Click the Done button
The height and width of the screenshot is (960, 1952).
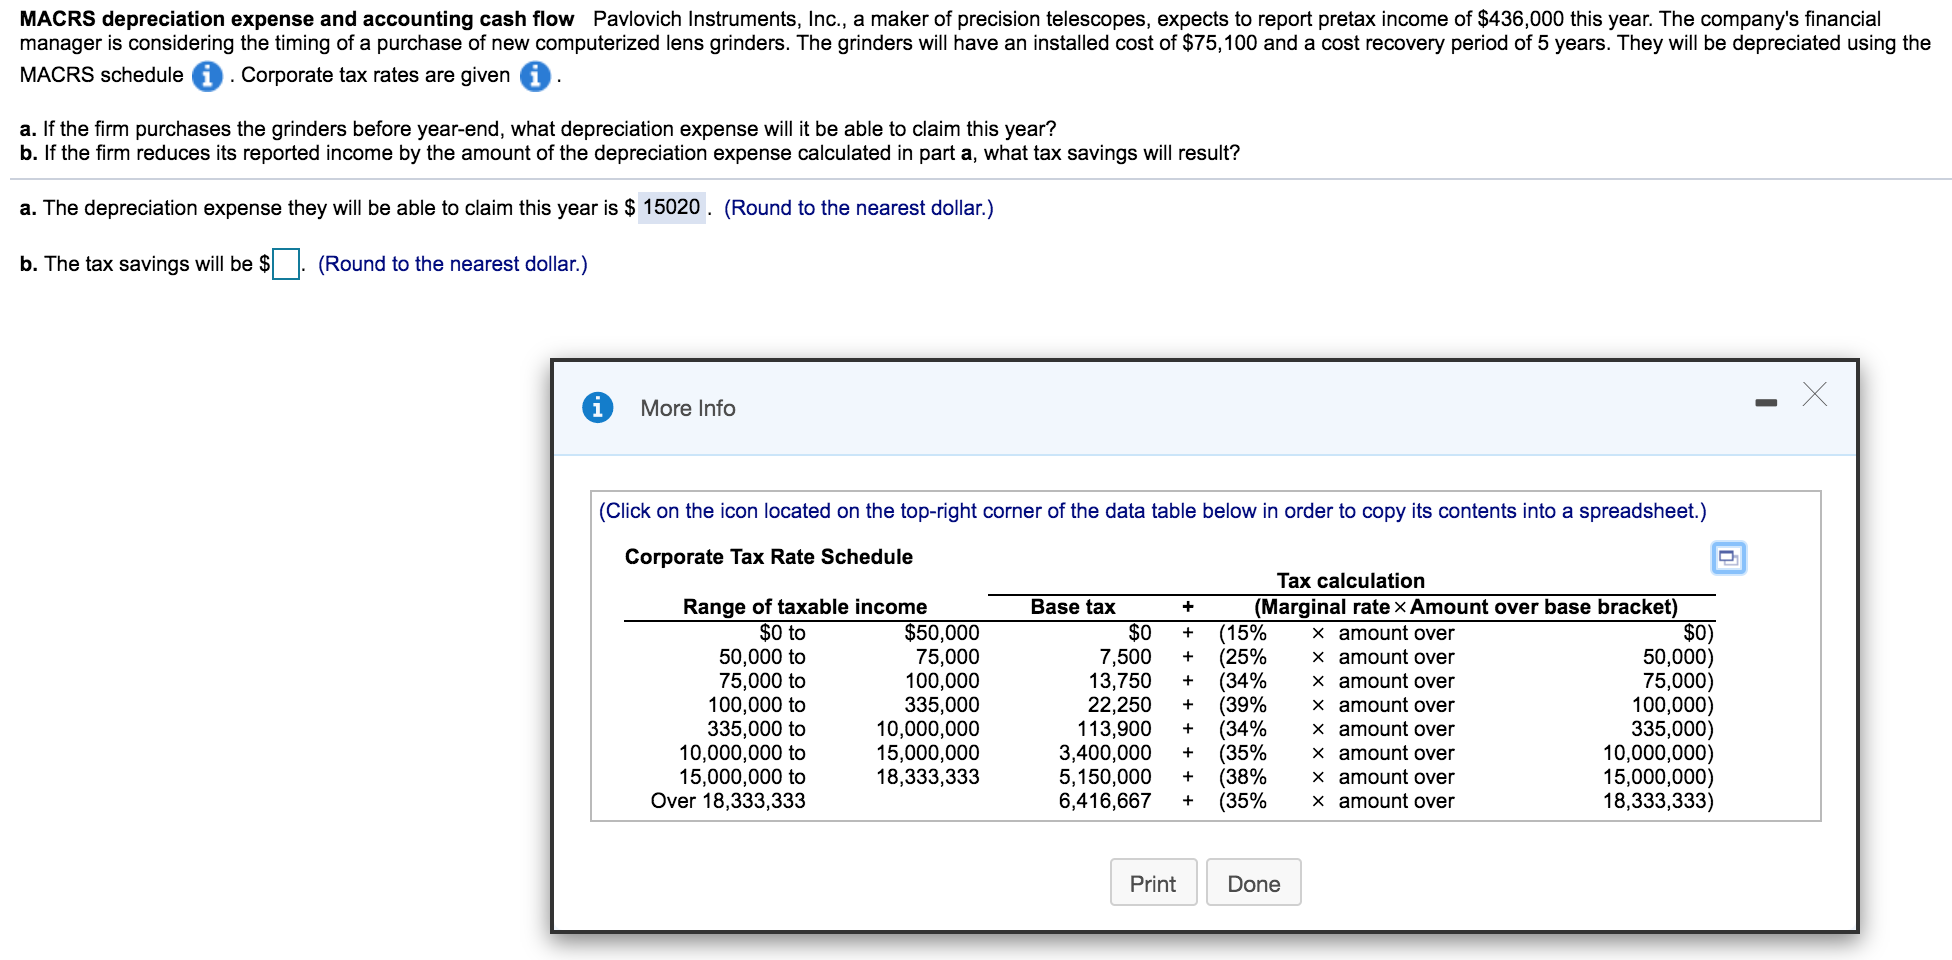[x=1253, y=883]
